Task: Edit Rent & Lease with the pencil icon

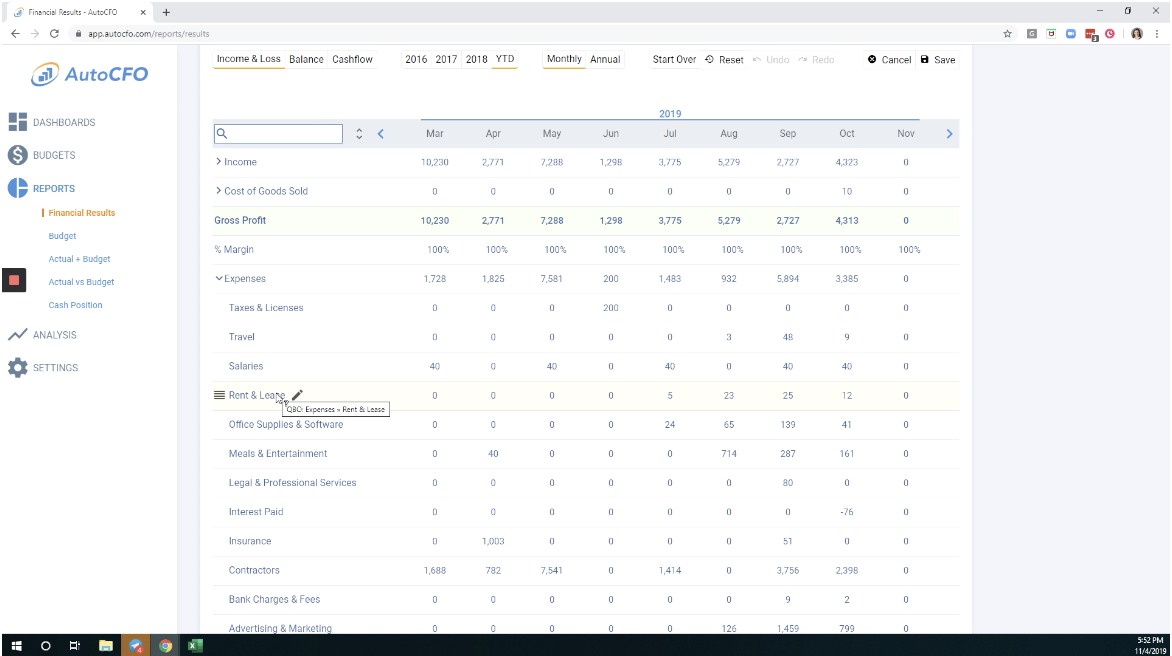Action: (x=296, y=394)
